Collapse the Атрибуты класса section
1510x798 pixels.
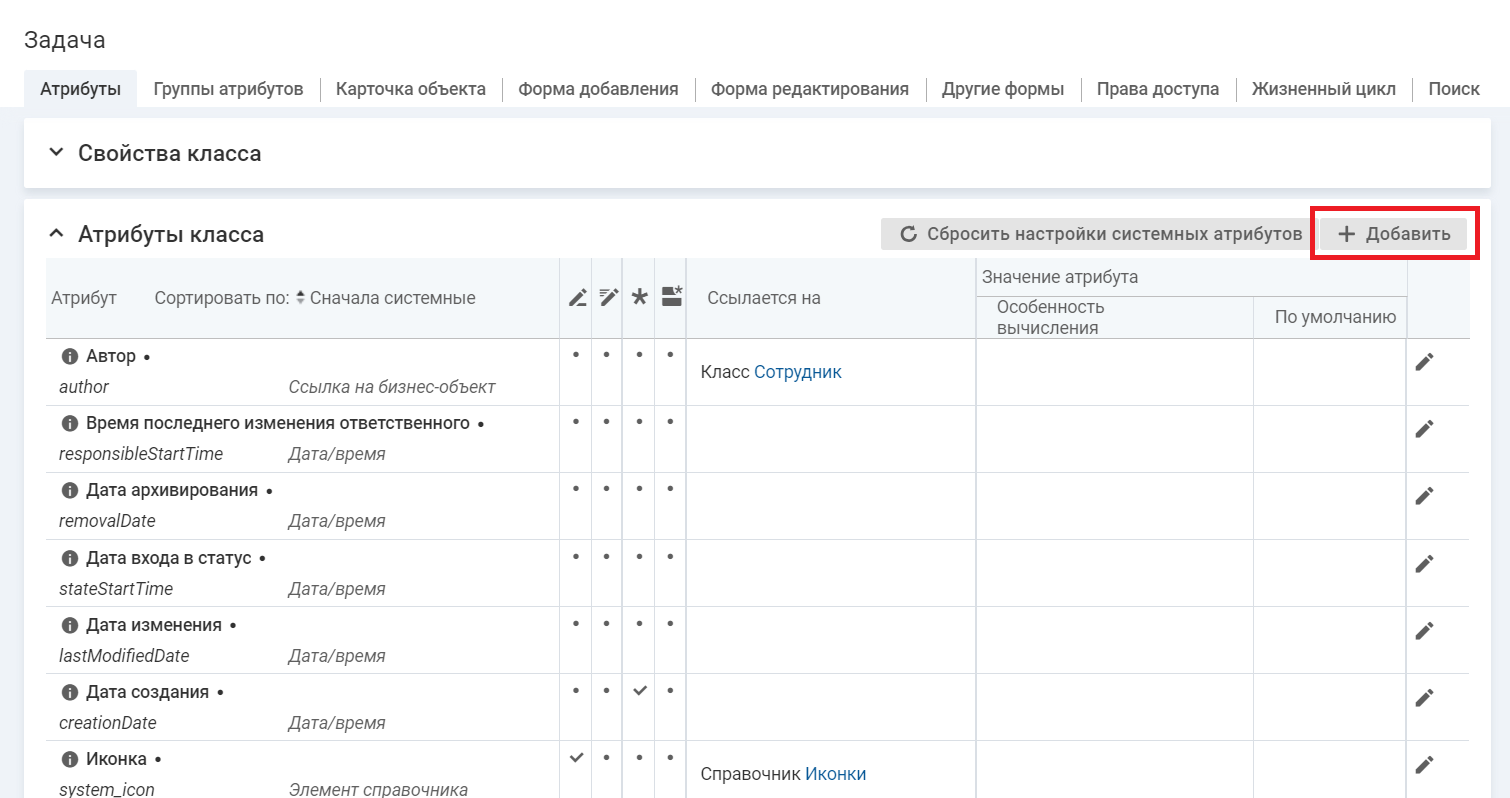pos(56,234)
